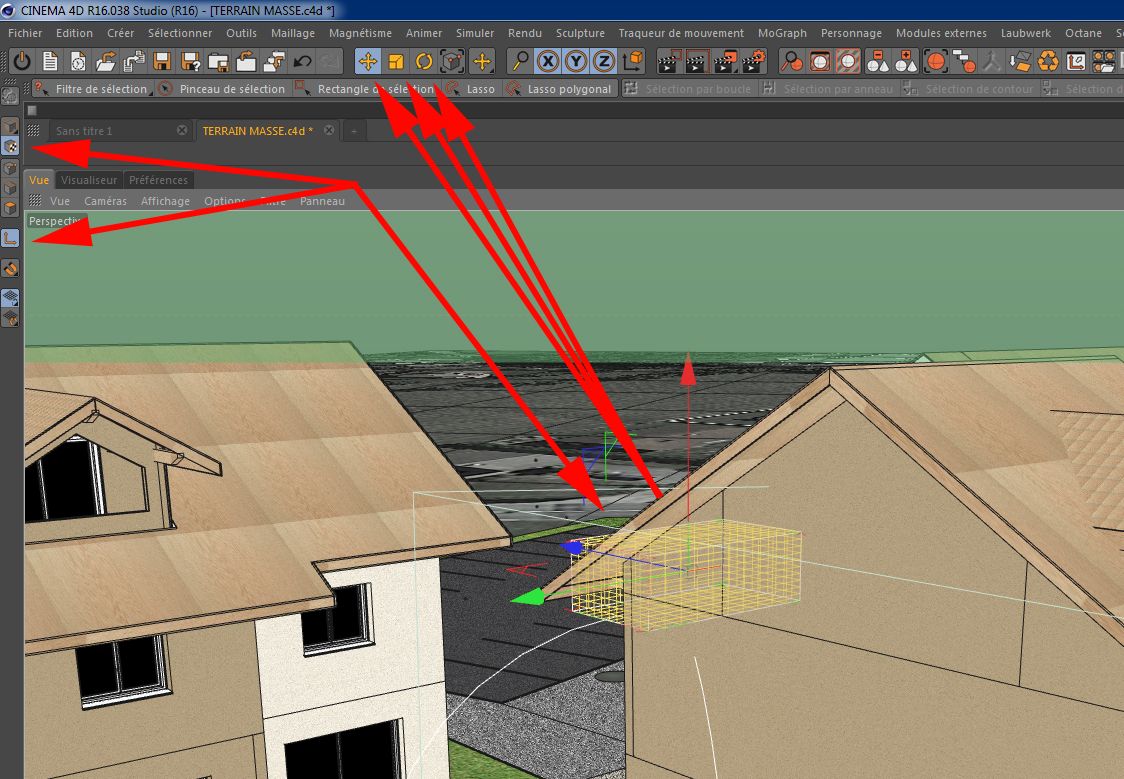The width and height of the screenshot is (1124, 779).
Task: Toggle locked workplane grid icon
Action: 10,297
